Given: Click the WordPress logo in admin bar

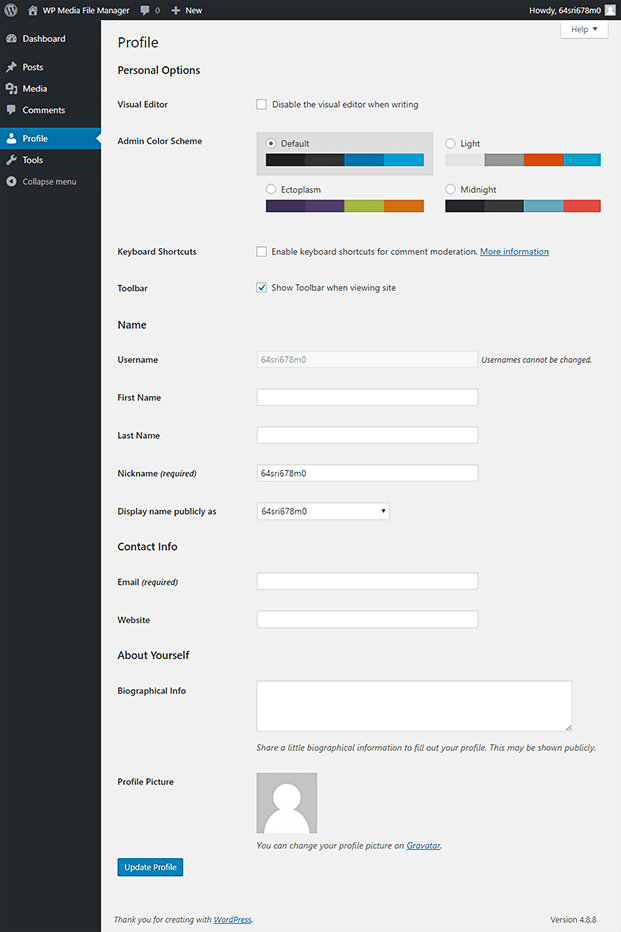Looking at the screenshot, I should pyautogui.click(x=11, y=10).
